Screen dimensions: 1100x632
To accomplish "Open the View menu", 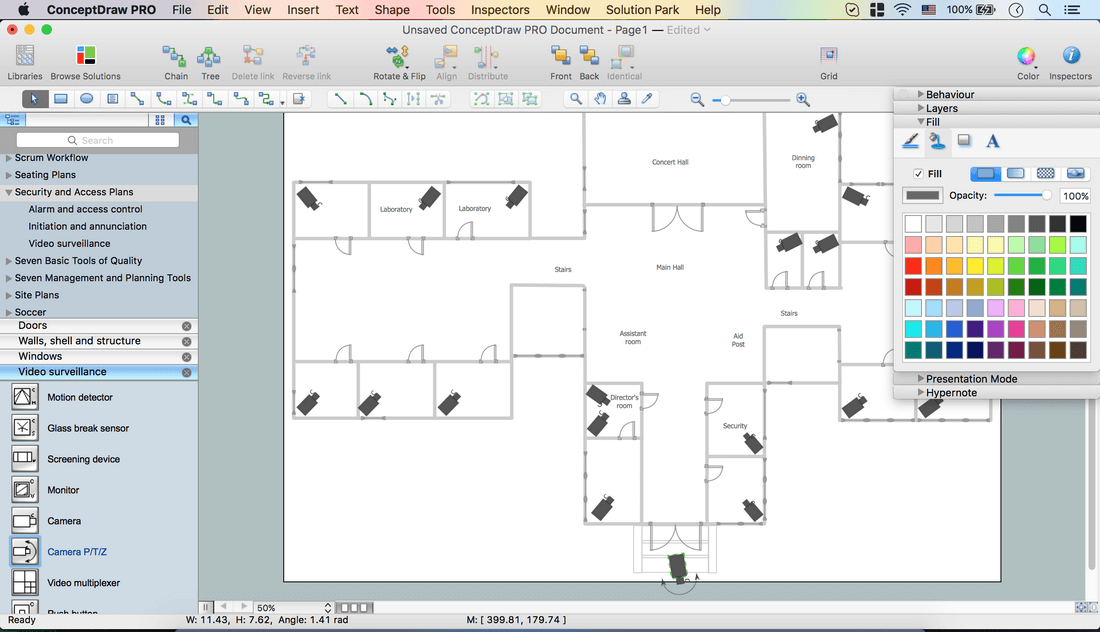I will coord(257,10).
